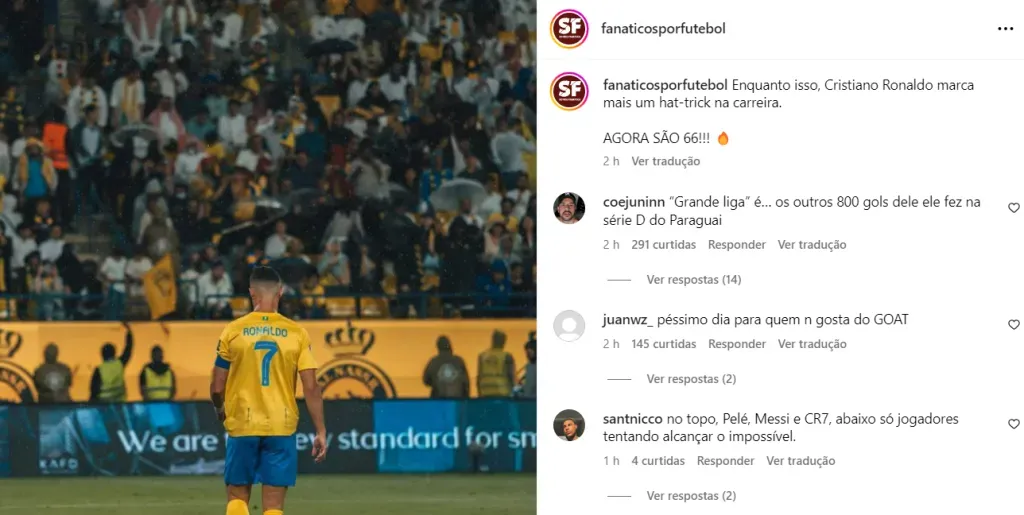
Task: Click the fanaticosporfutebol username in the header
Action: 664,29
